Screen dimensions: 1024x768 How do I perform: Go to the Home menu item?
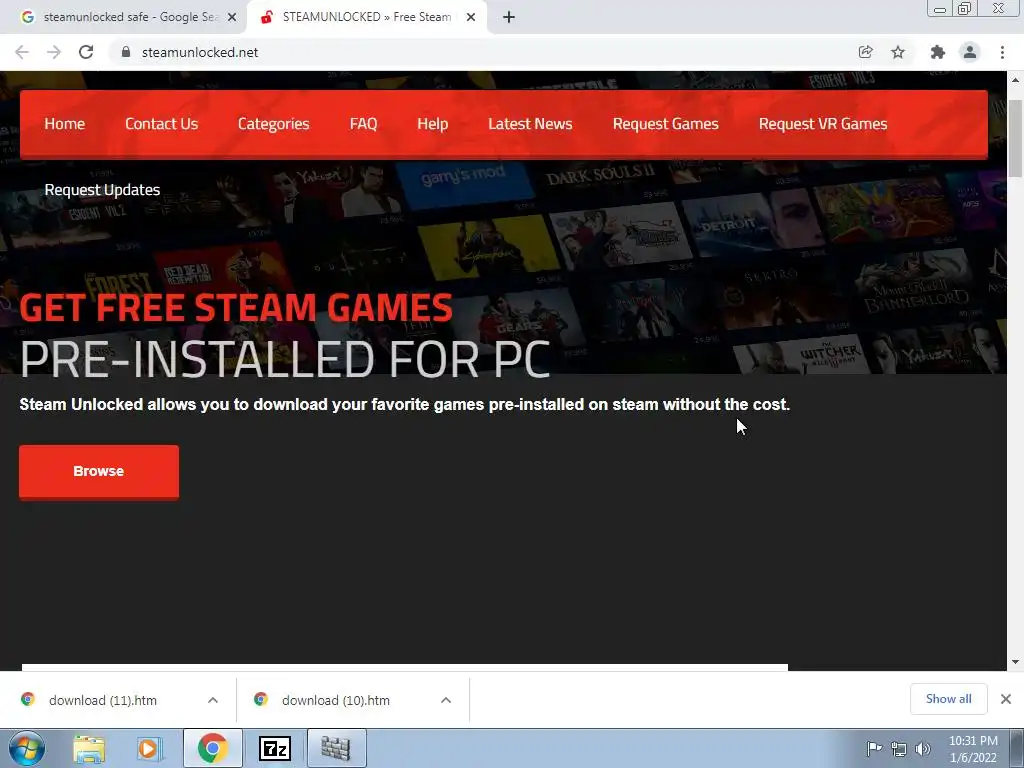click(x=65, y=124)
